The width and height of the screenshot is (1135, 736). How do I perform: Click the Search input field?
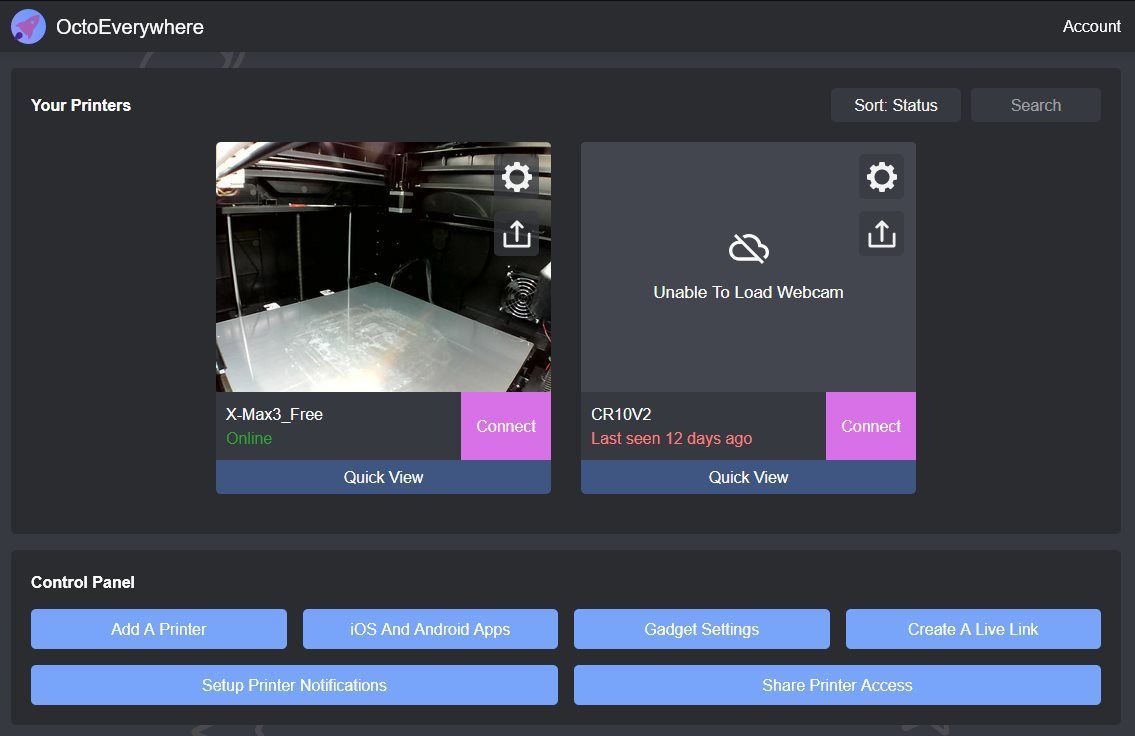1035,105
